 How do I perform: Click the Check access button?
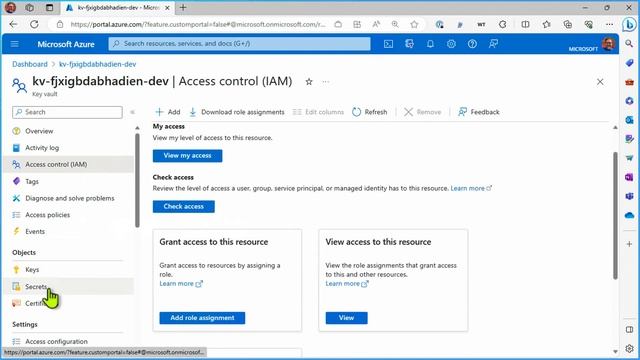(x=184, y=206)
